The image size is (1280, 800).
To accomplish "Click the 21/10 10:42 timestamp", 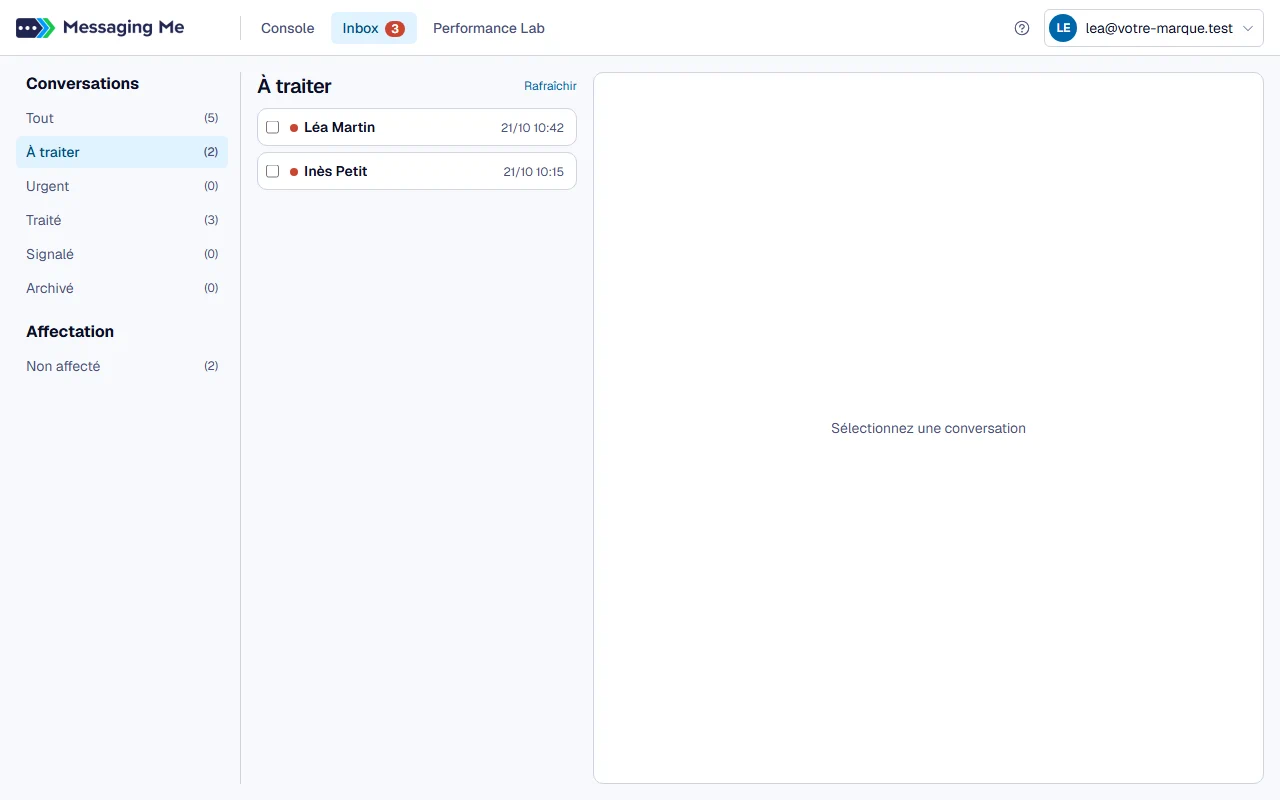I will pos(532,128).
